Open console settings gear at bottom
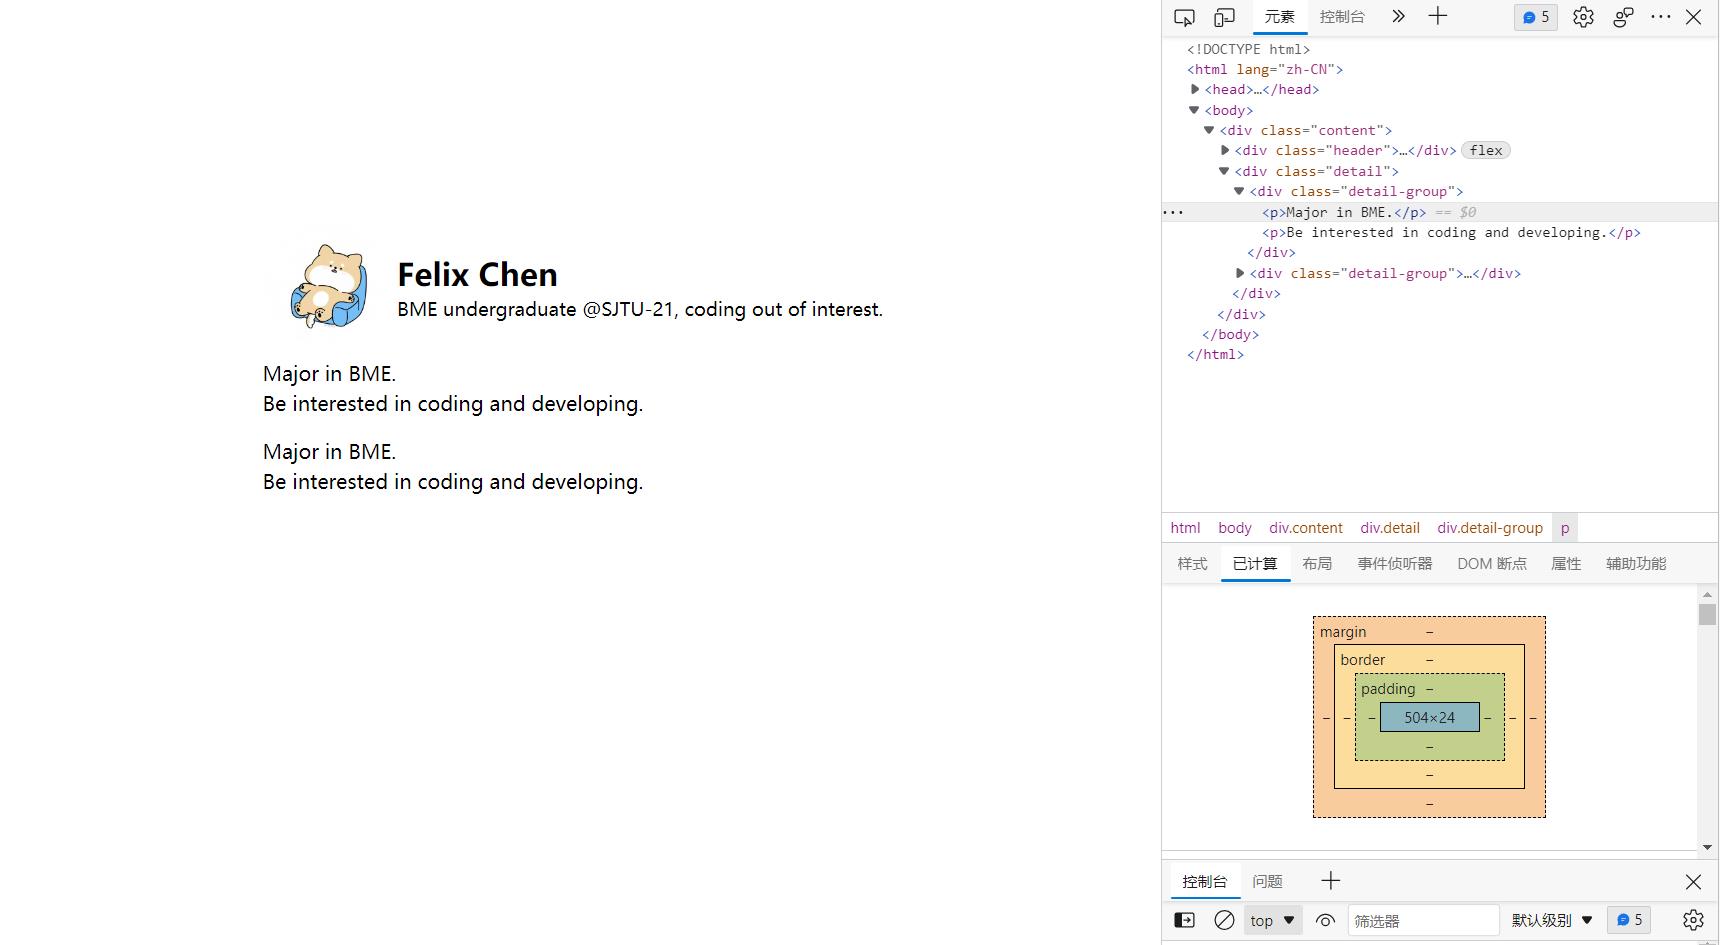 pyautogui.click(x=1693, y=920)
